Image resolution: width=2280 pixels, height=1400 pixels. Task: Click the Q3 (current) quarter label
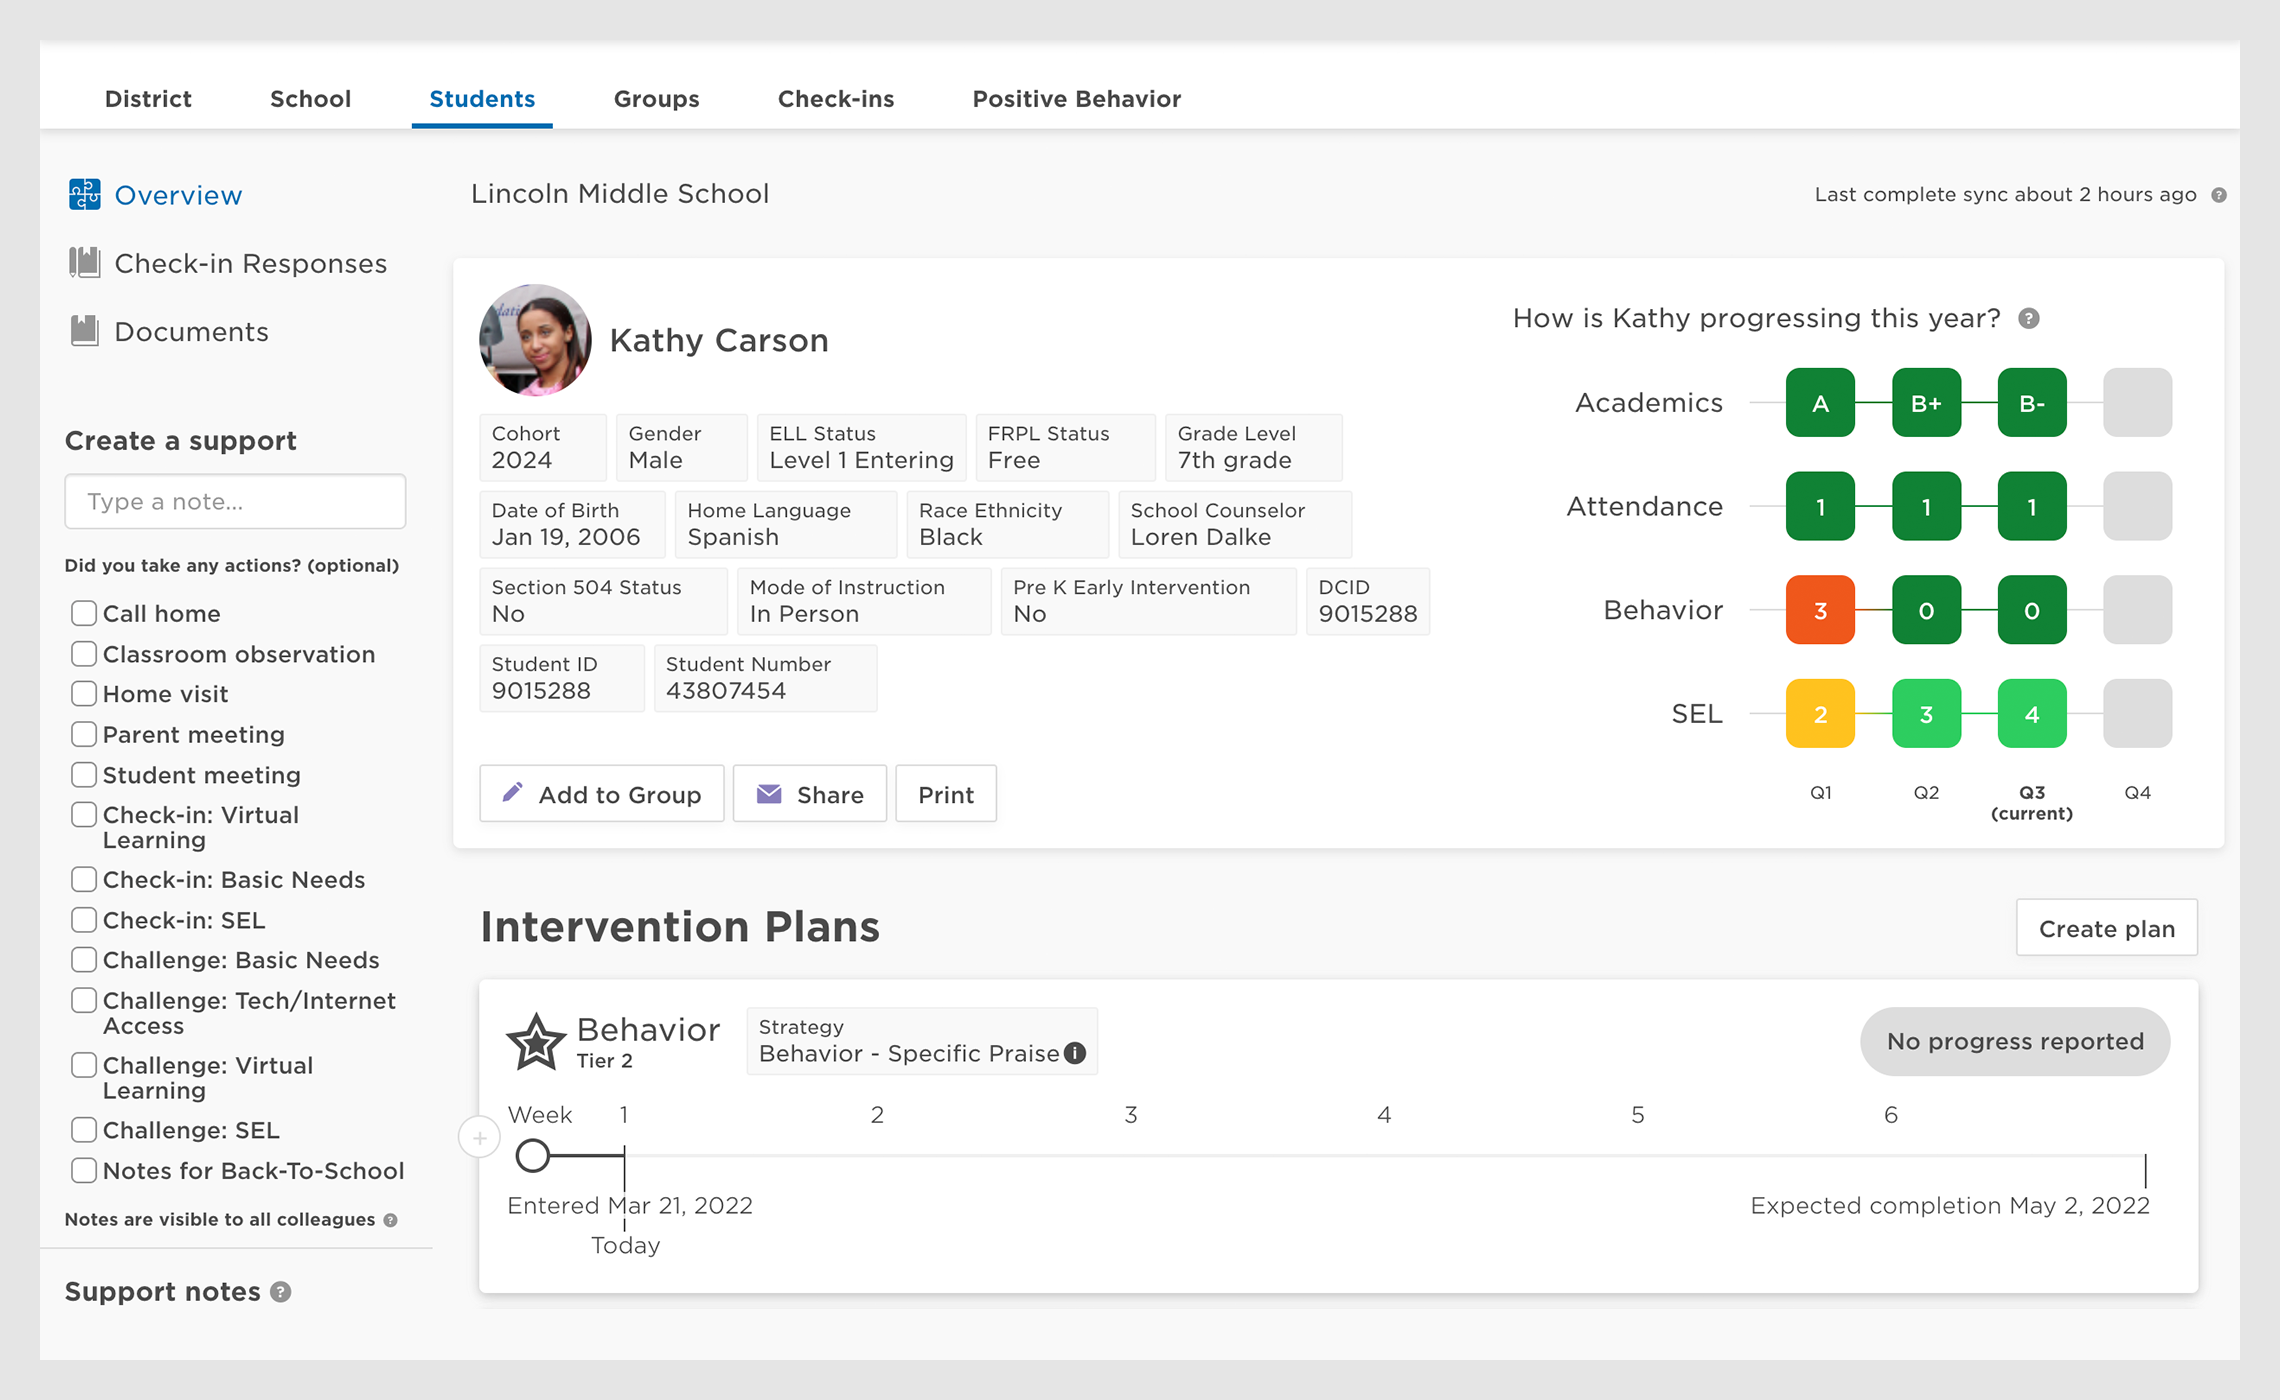click(x=2032, y=803)
